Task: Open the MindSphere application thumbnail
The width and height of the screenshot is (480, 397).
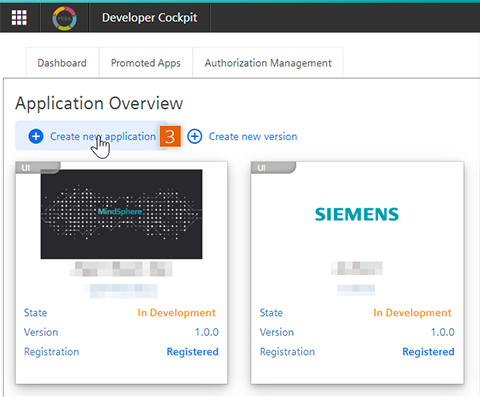Action: point(121,214)
